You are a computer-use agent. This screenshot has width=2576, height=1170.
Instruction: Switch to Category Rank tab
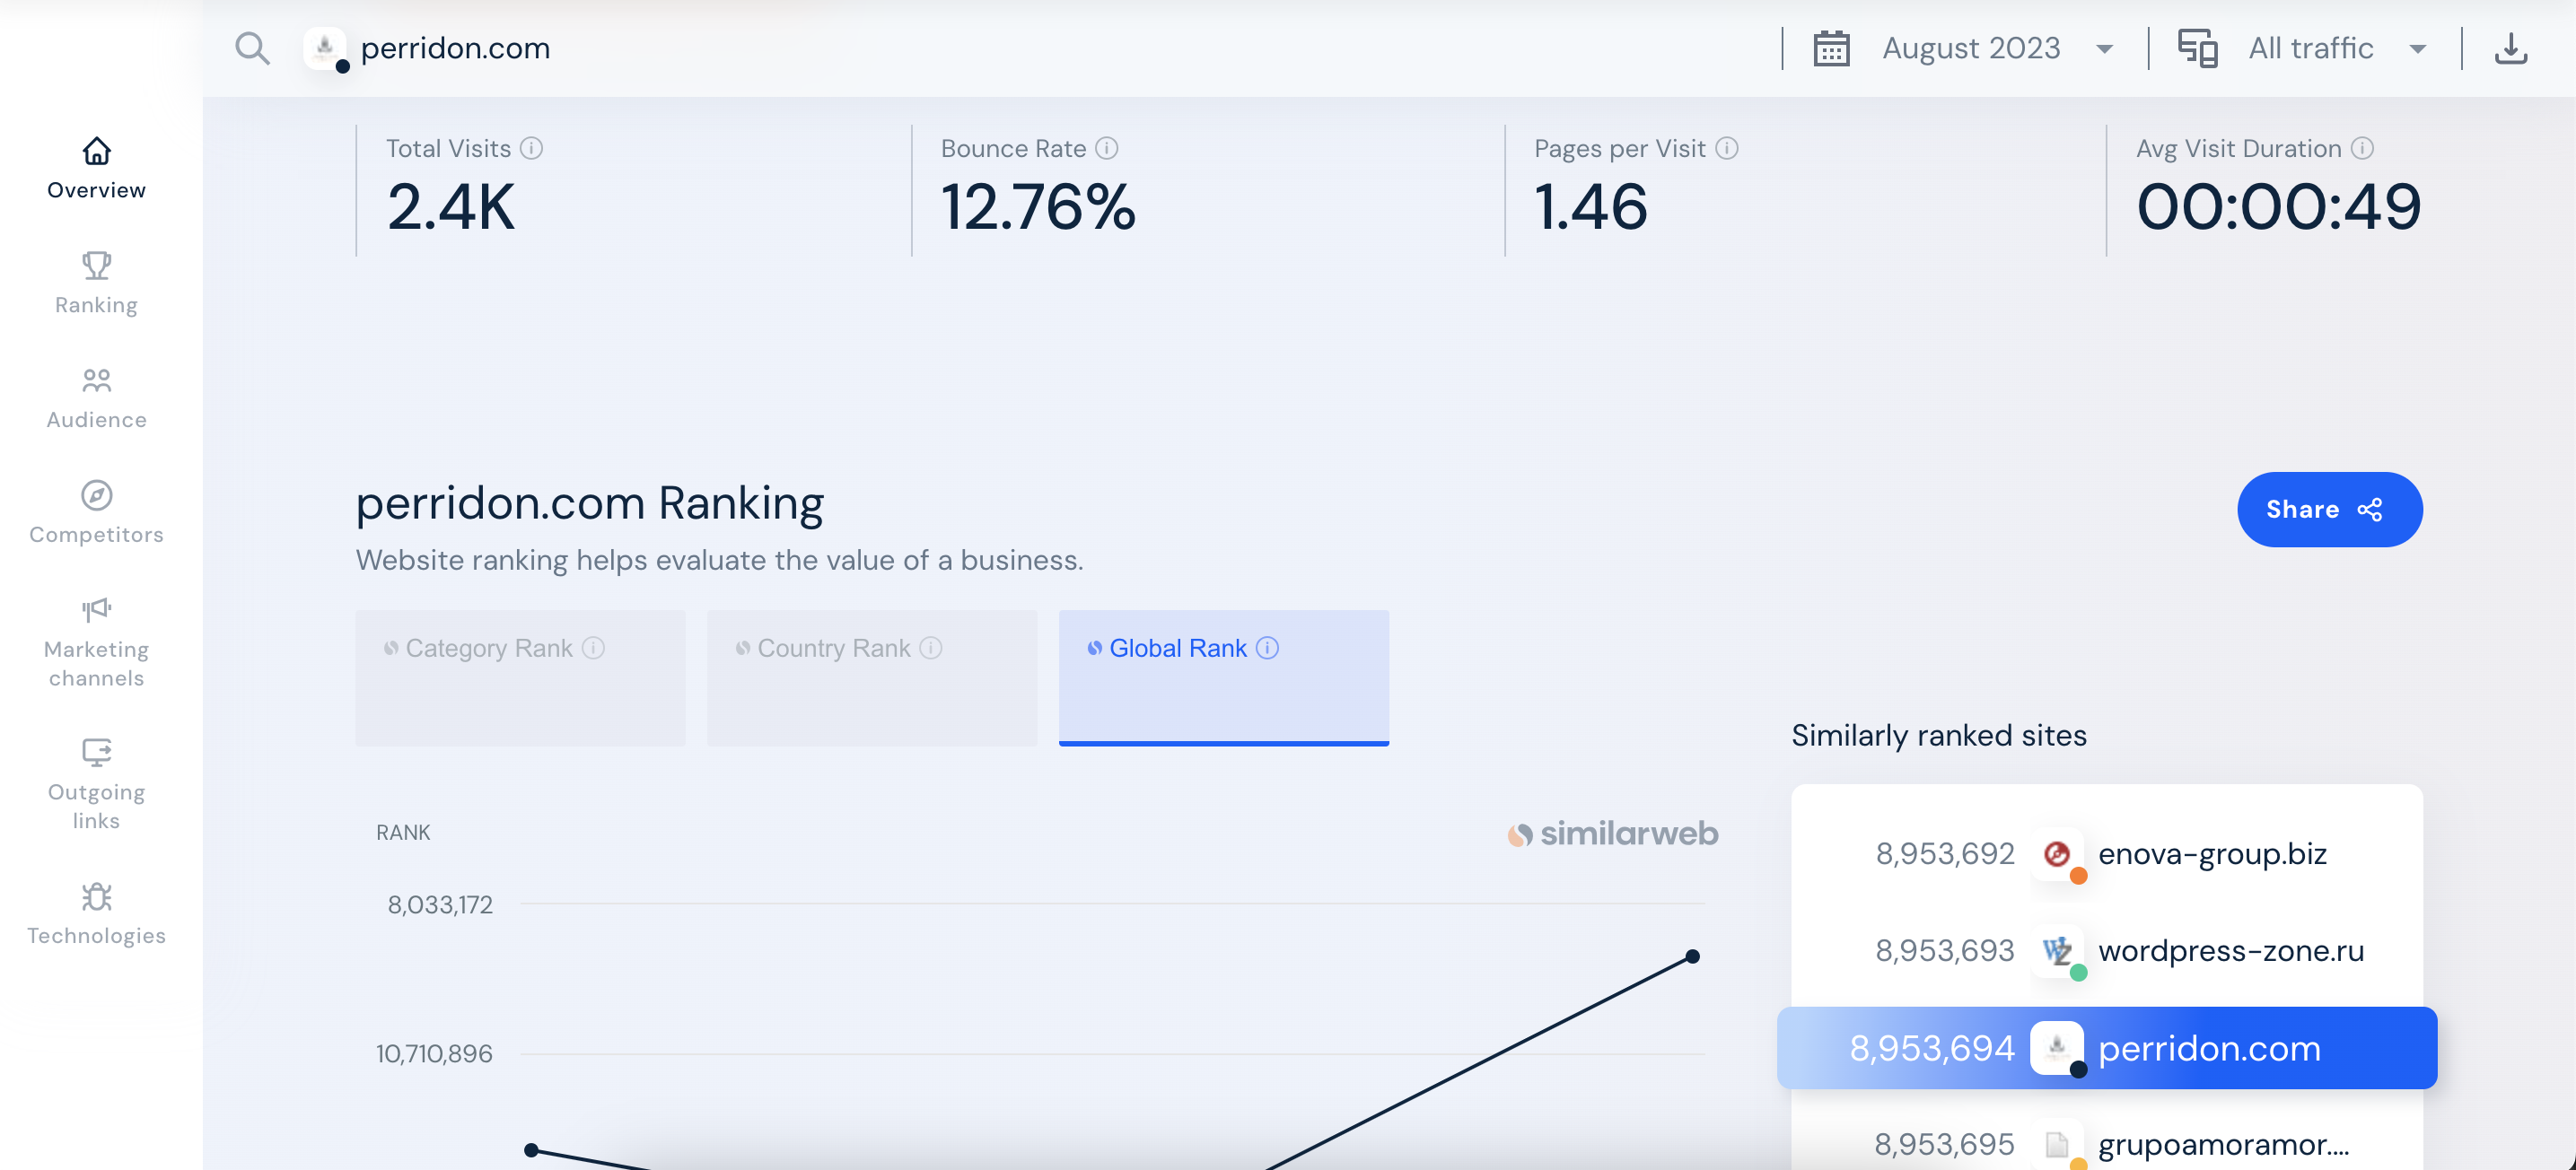click(x=520, y=677)
